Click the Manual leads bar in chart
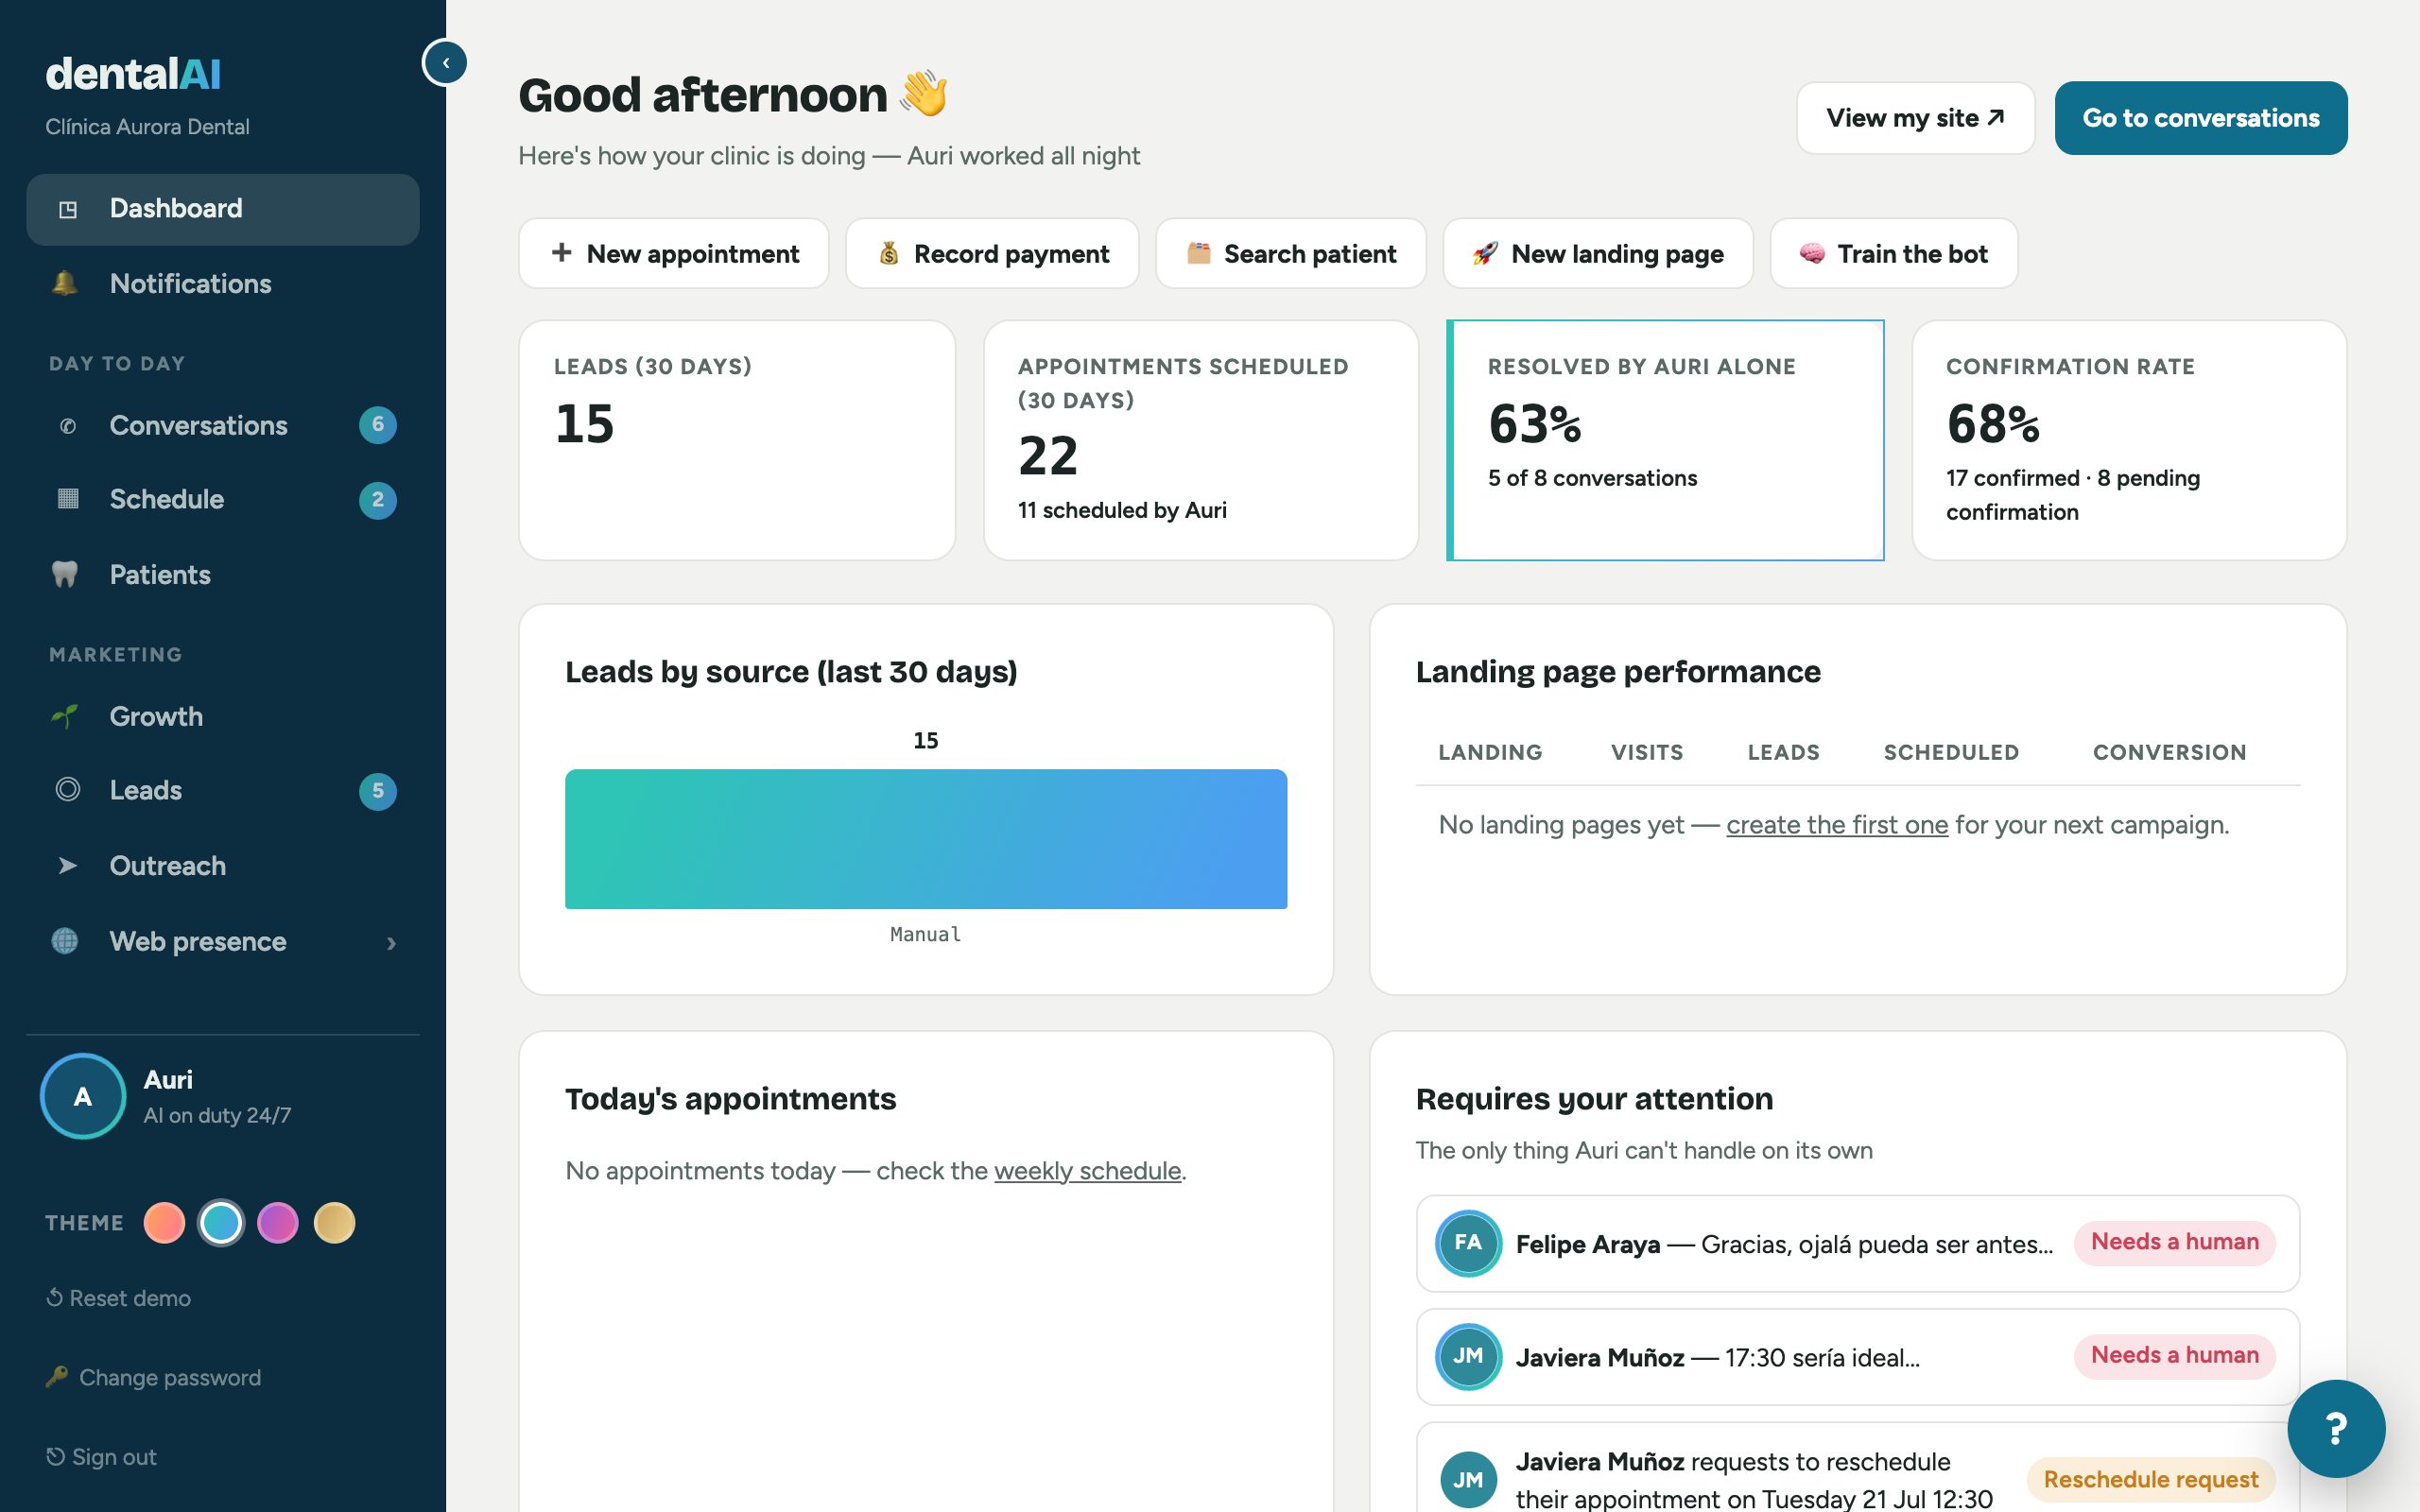2420x1512 pixels. click(926, 839)
